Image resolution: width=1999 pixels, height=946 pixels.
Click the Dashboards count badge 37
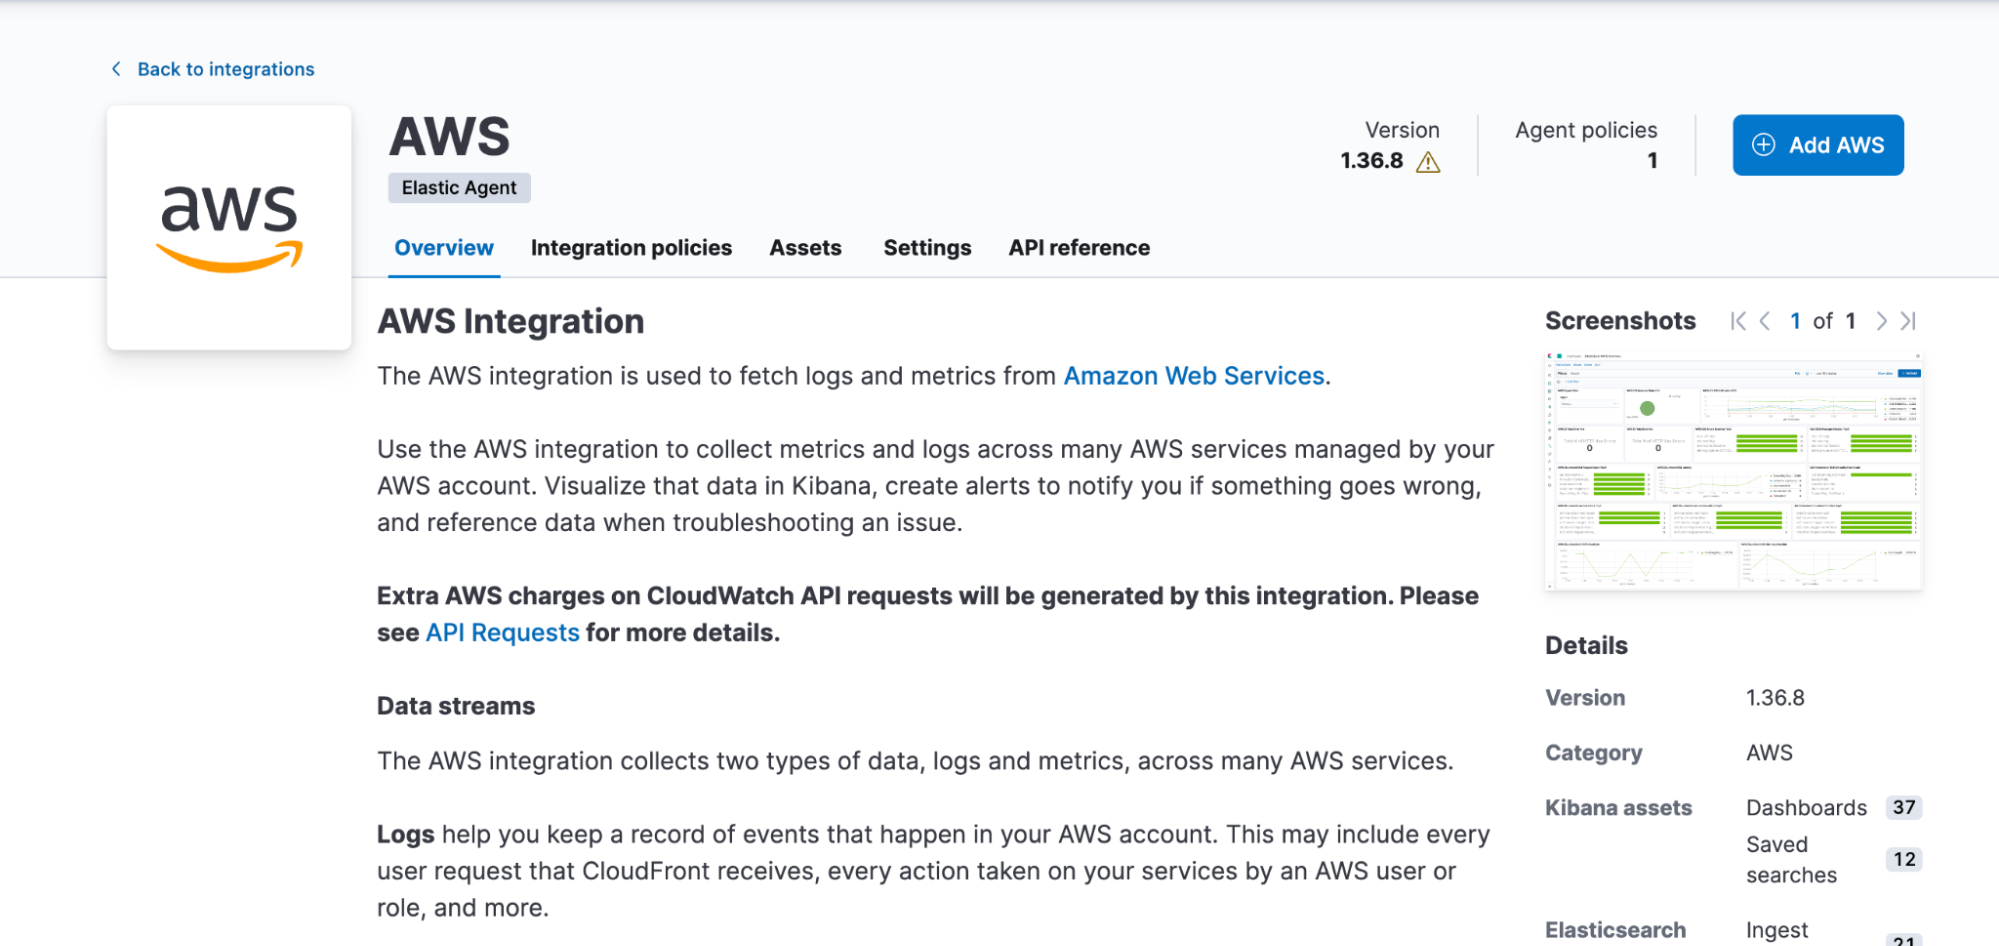(1903, 808)
